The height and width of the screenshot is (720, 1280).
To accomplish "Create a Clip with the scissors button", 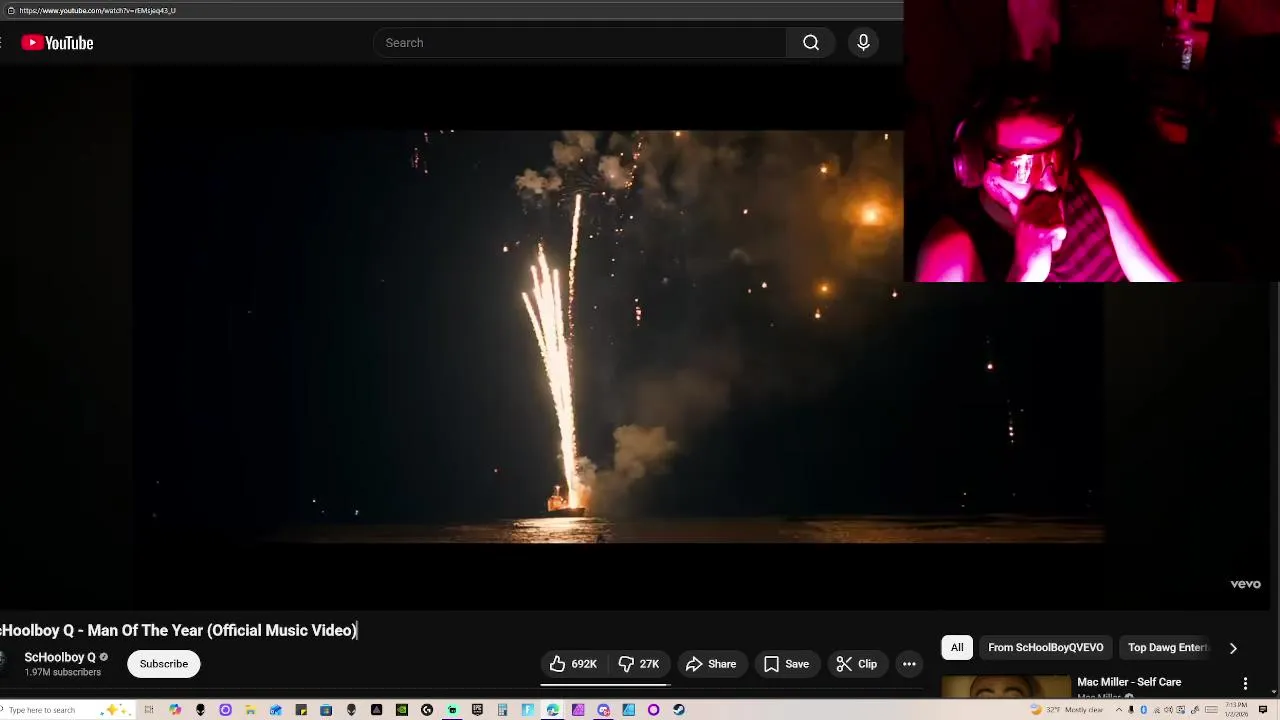I will tap(857, 664).
